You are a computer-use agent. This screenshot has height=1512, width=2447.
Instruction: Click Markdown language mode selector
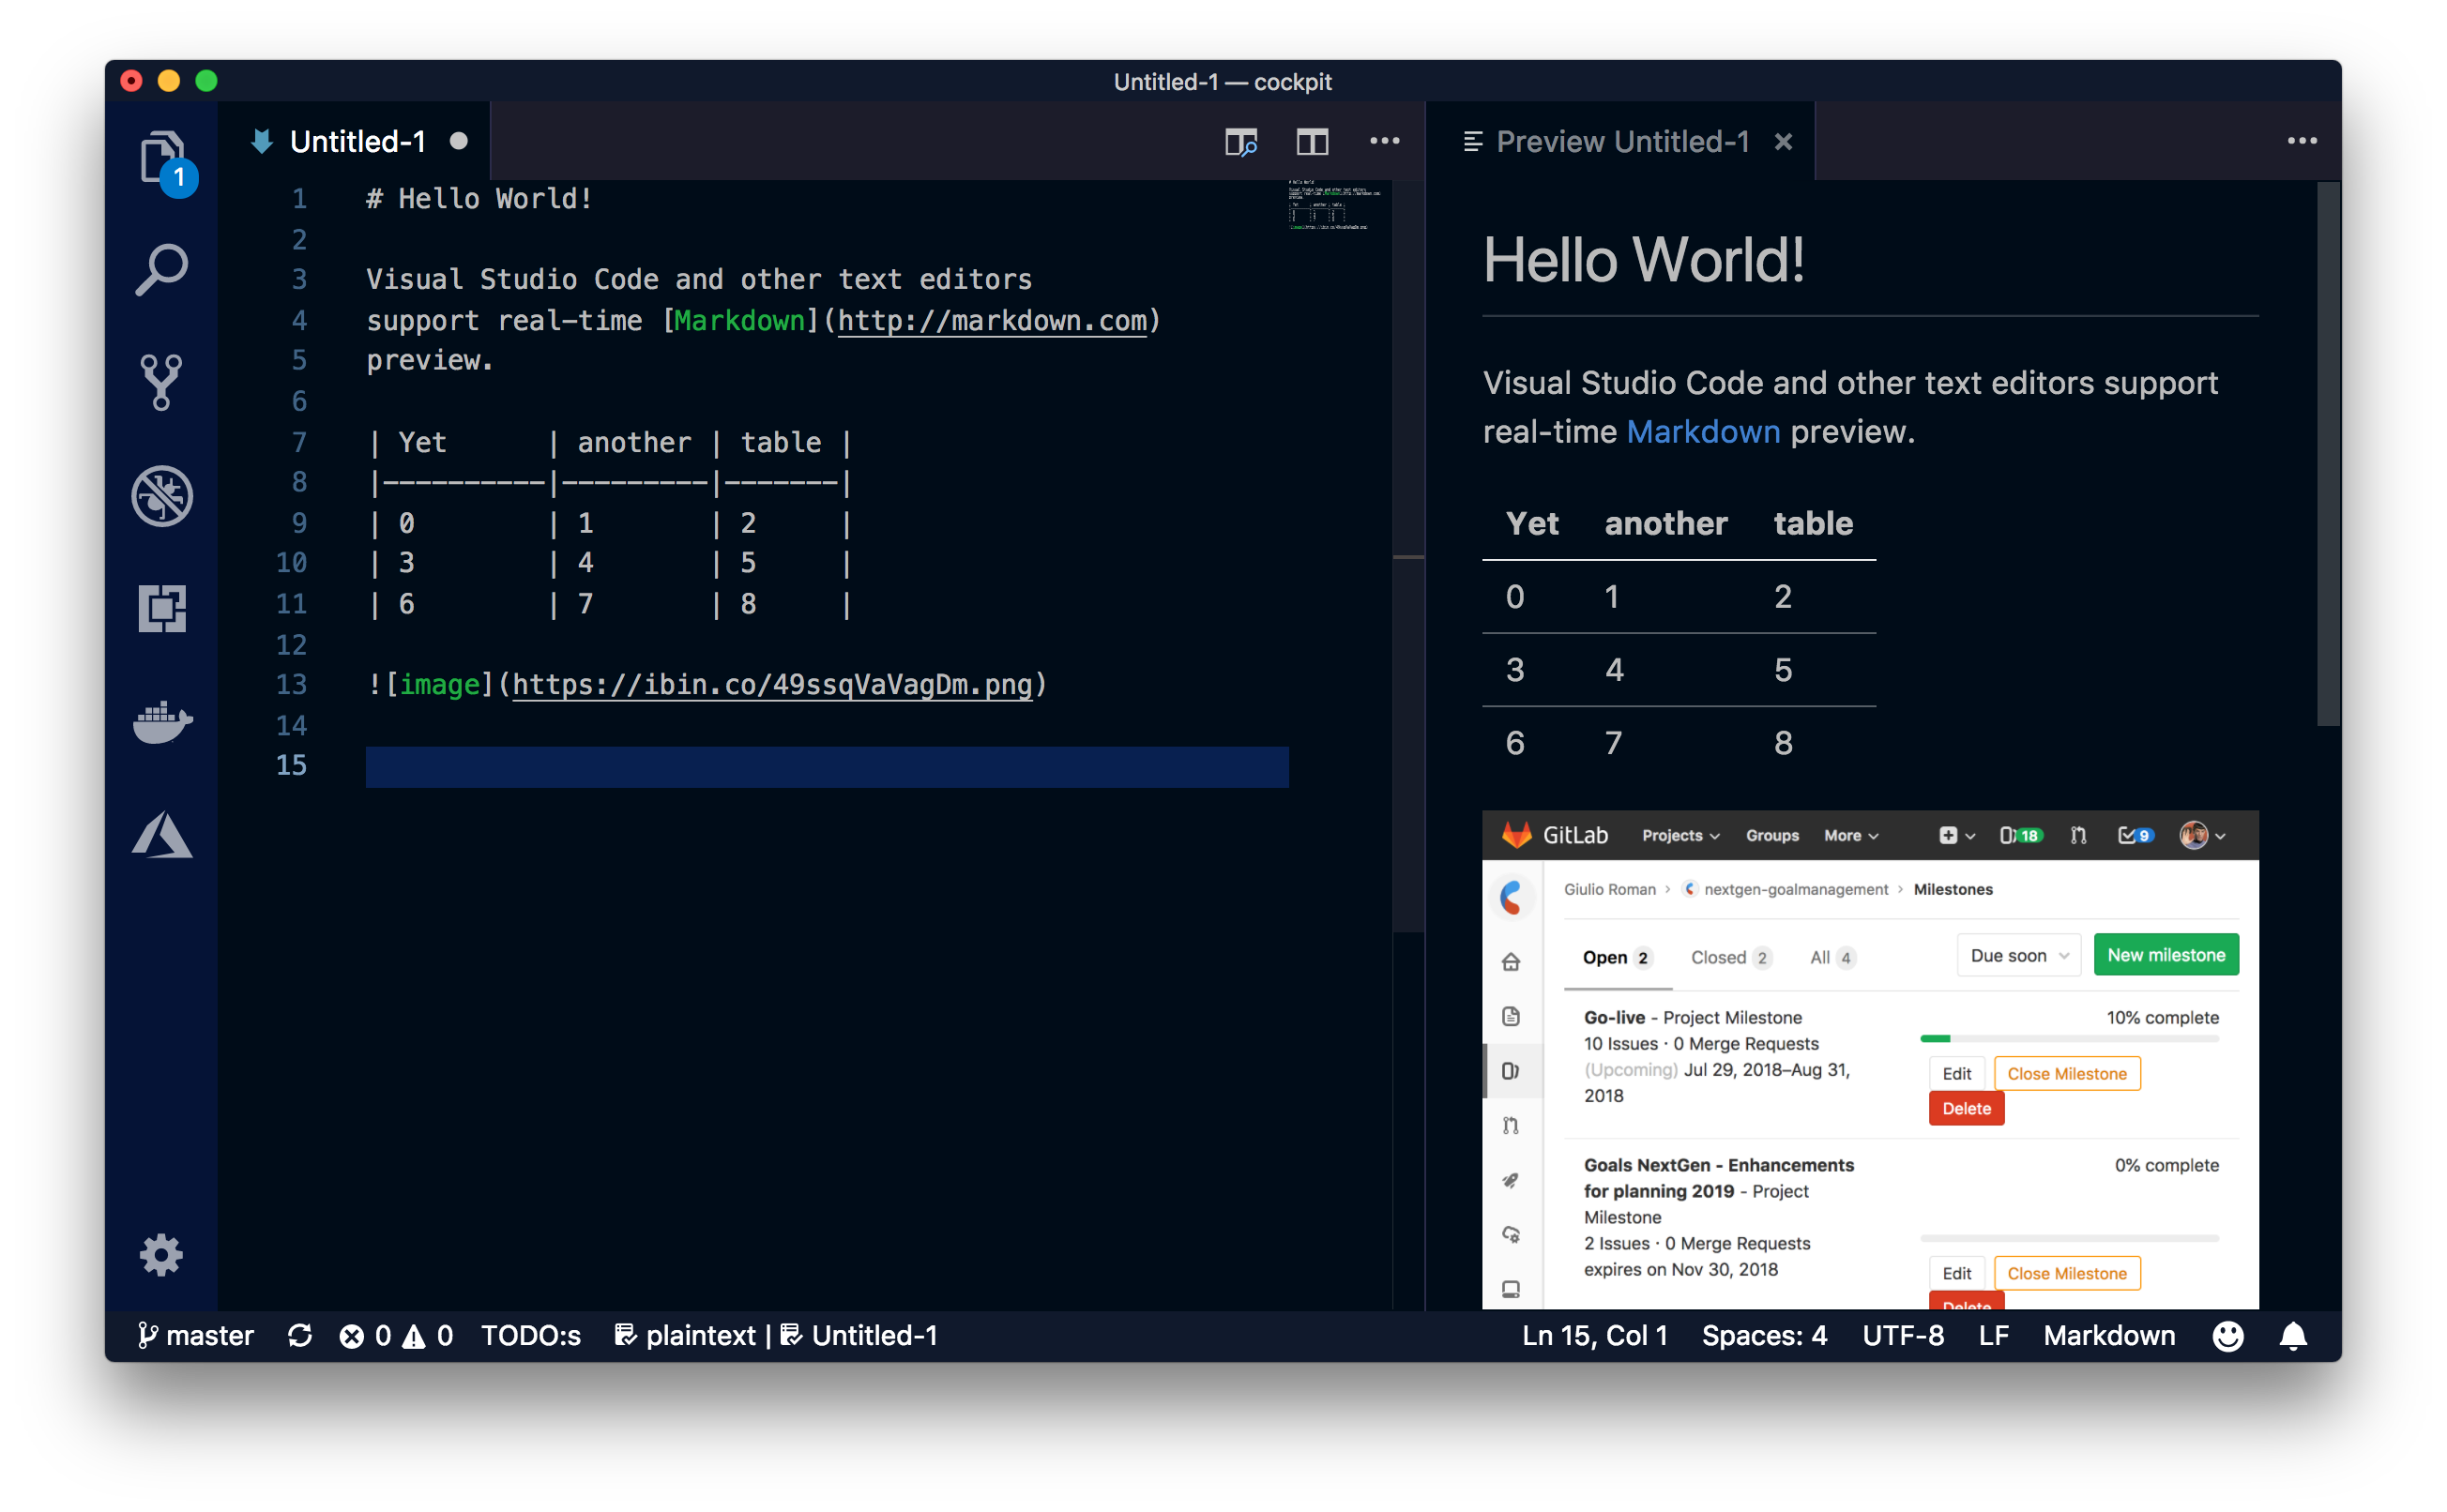[x=2109, y=1335]
